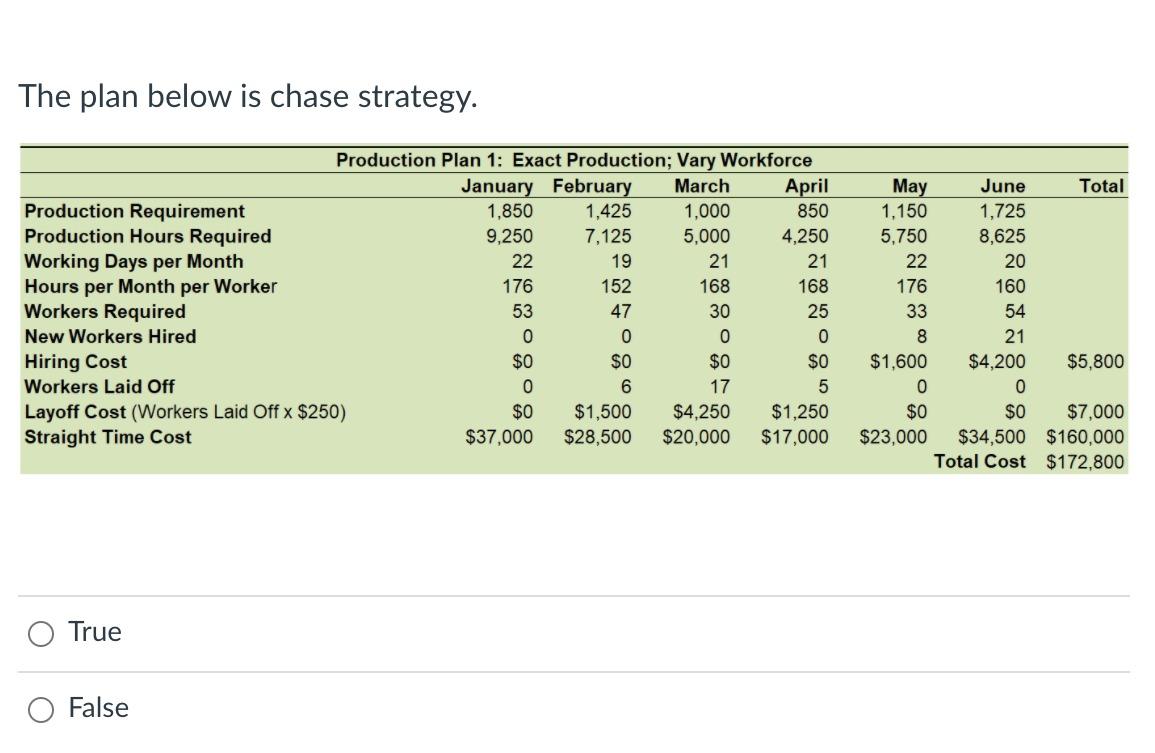Click the Total Cost value $172,800
This screenshot has width=1155, height=753.
click(x=1085, y=461)
